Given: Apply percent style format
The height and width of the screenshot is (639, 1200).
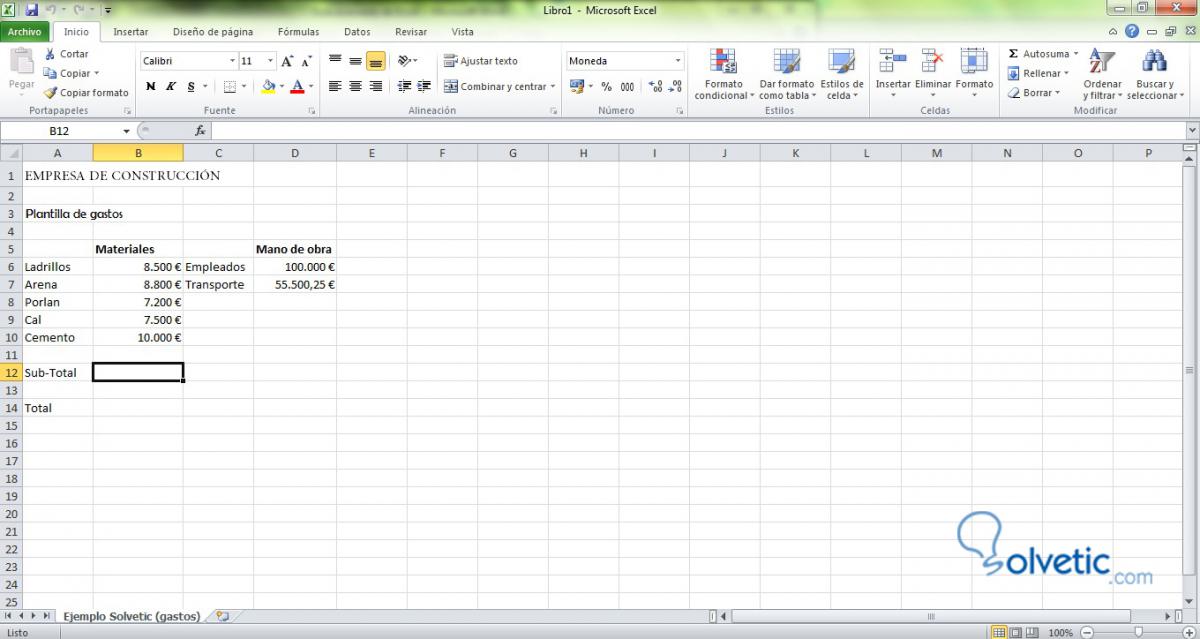Looking at the screenshot, I should (x=606, y=86).
